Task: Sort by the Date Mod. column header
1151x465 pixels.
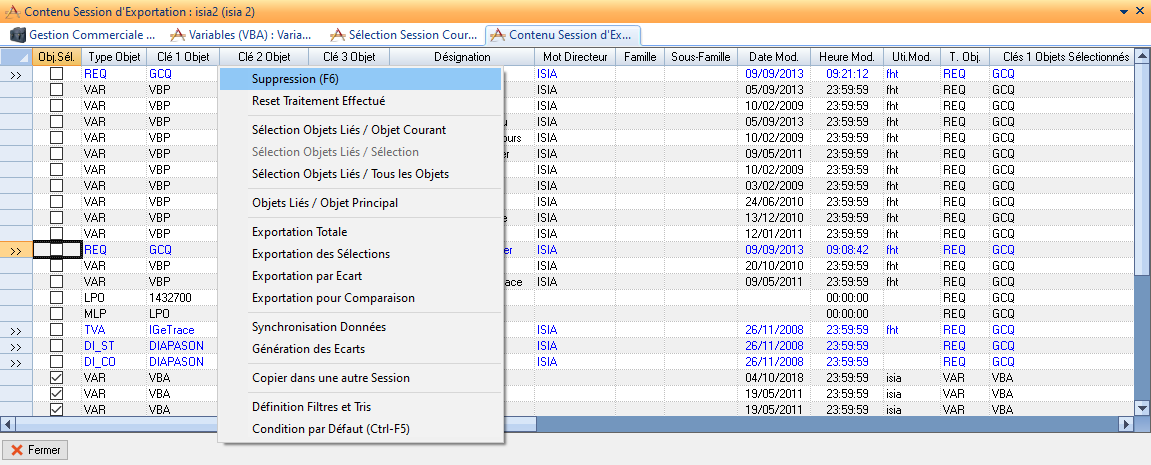Action: click(x=773, y=57)
